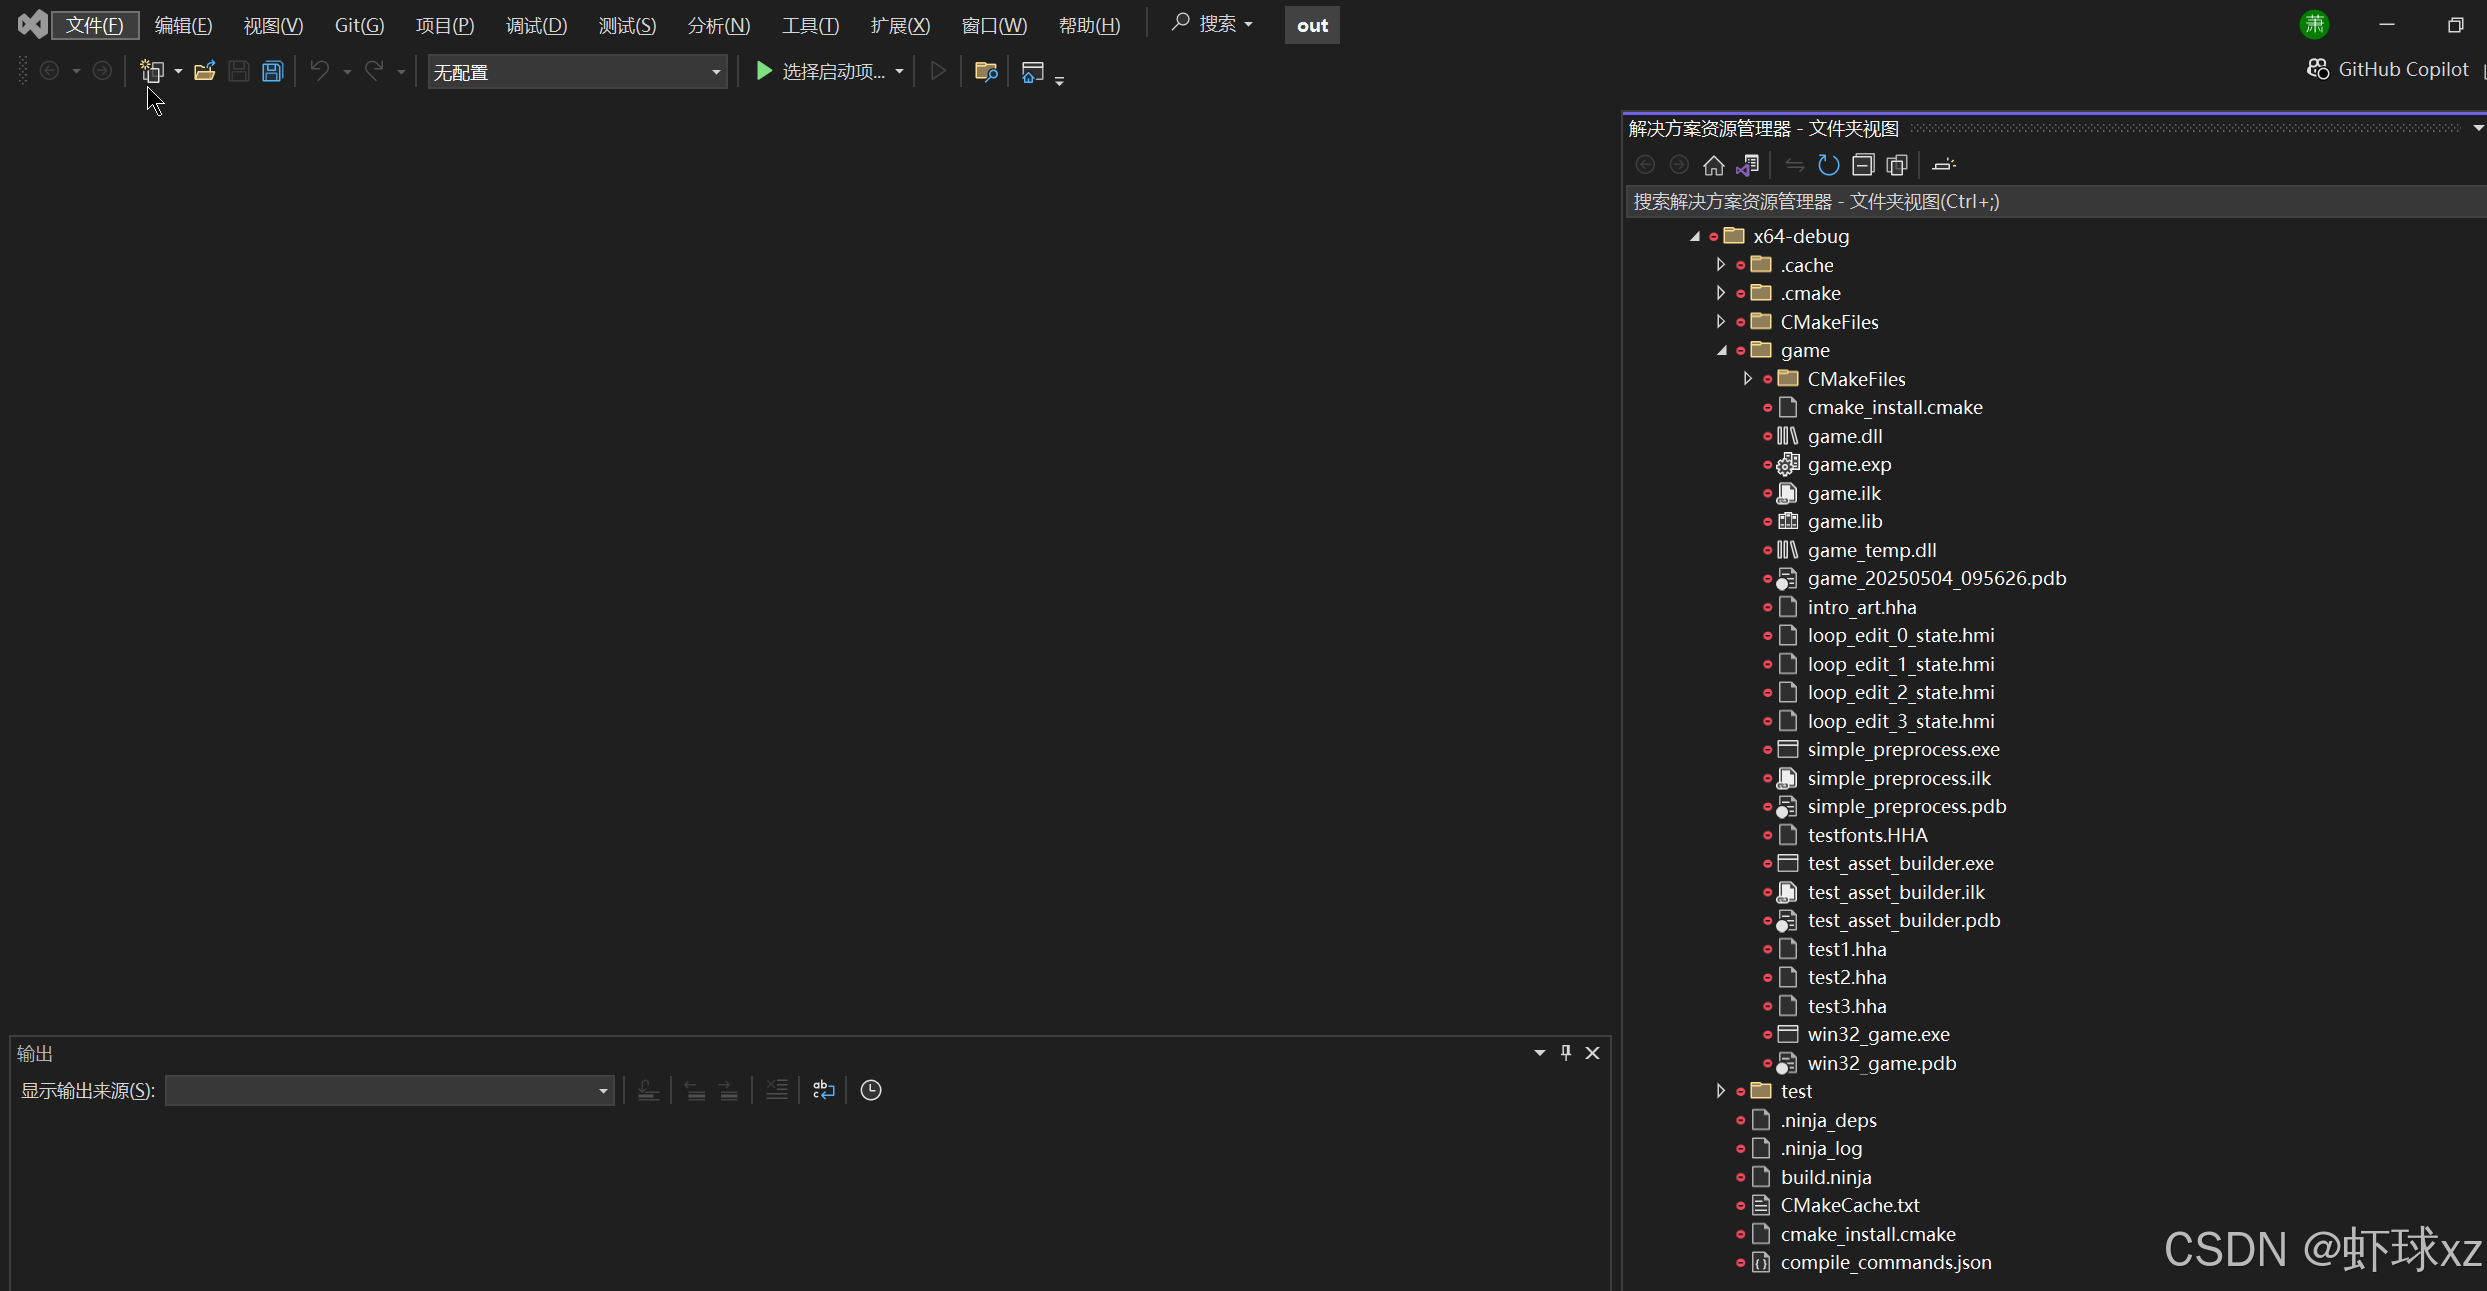Click the clock timestamp icon in Output

tap(871, 1090)
